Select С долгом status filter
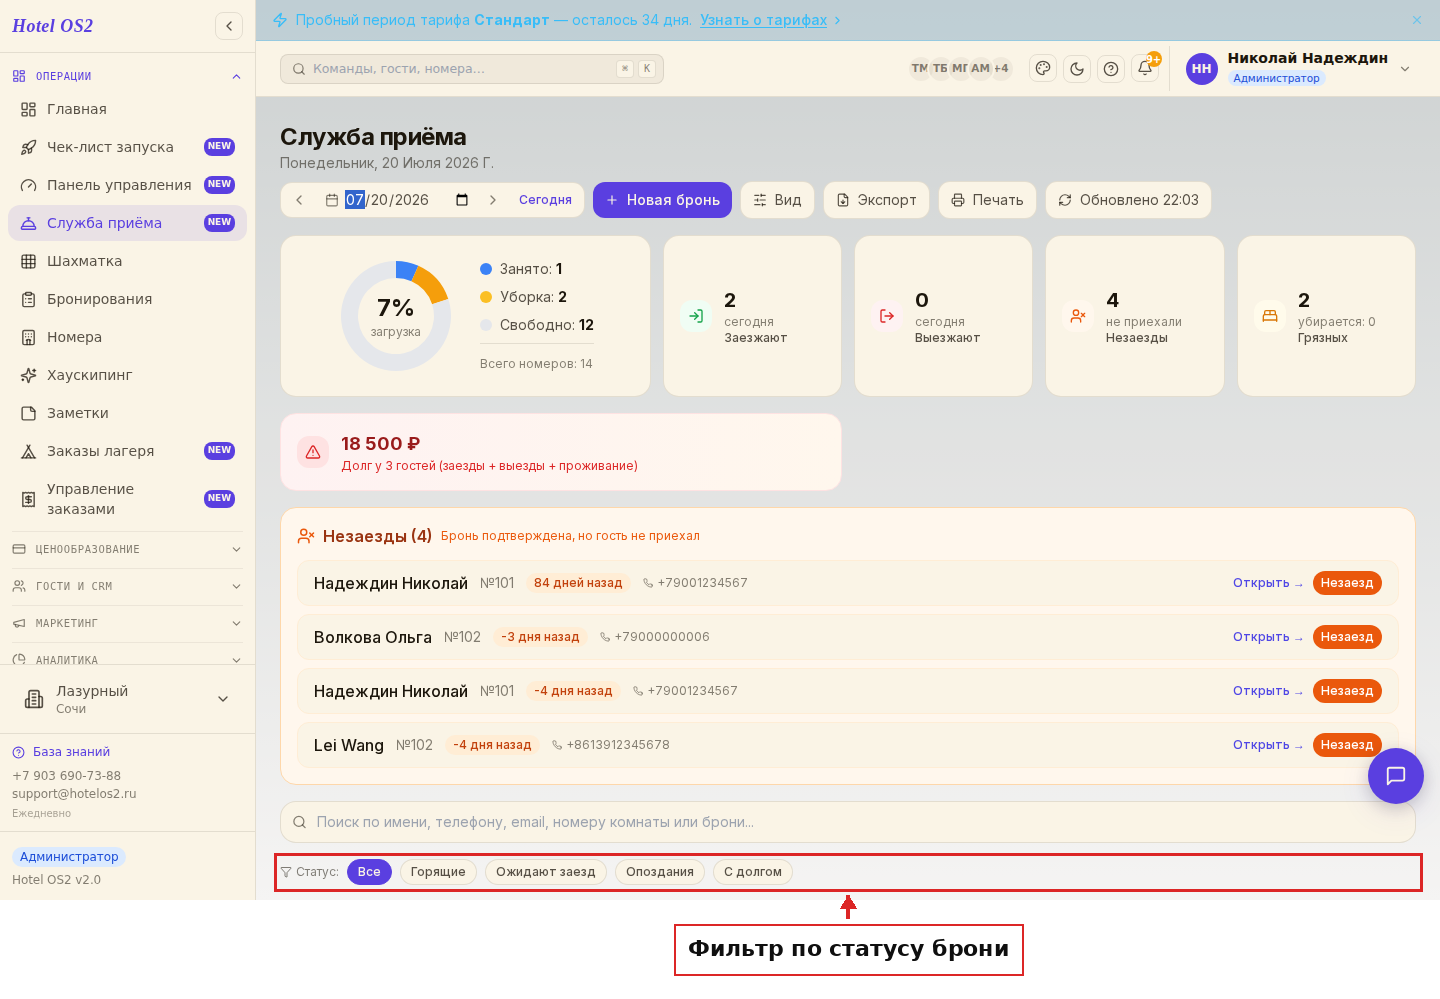This screenshot has width=1440, height=999. [x=753, y=872]
